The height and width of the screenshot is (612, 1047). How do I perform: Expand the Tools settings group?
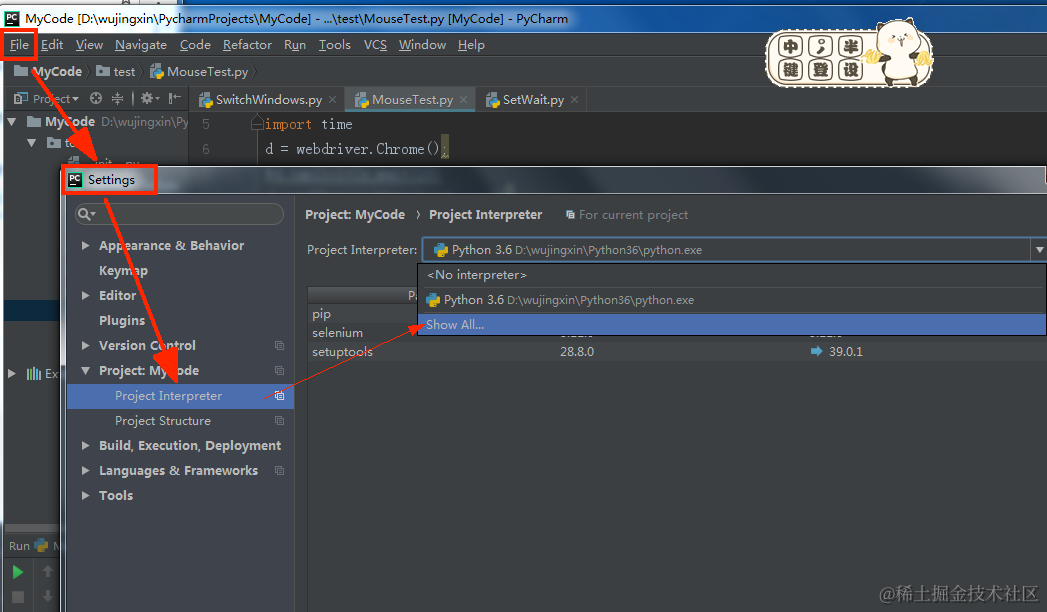tap(85, 496)
